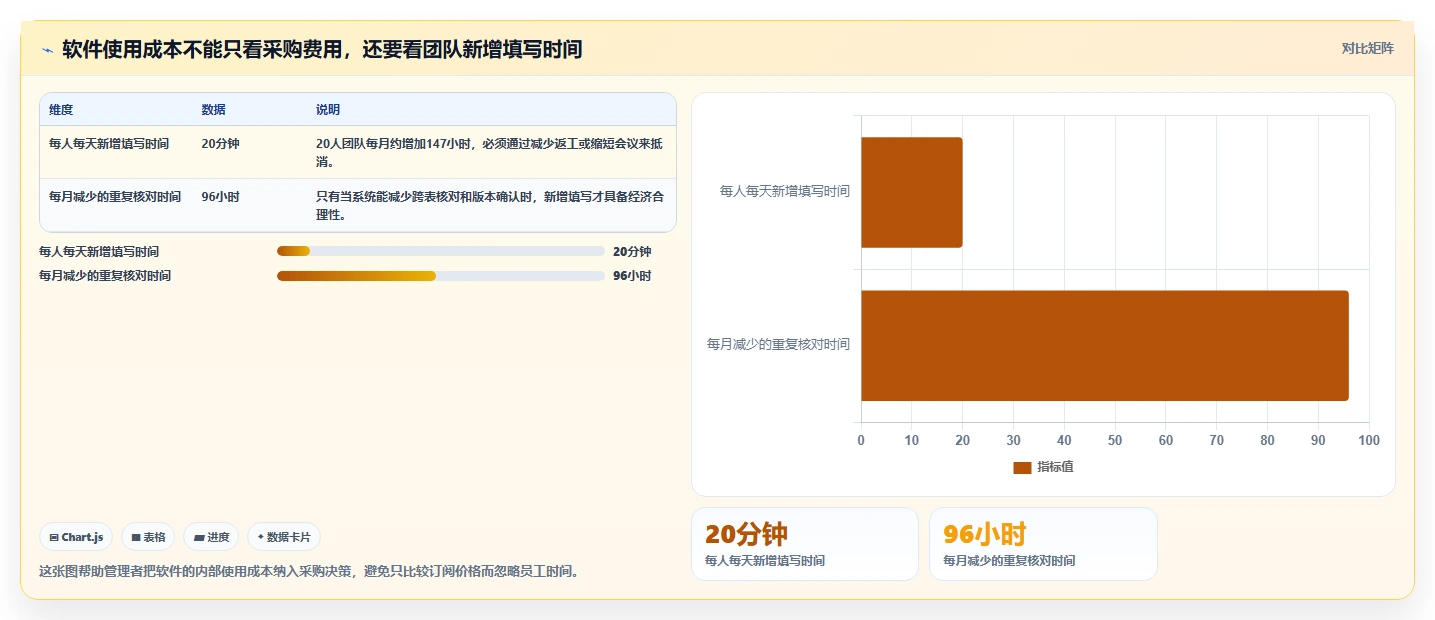Click the chart bar for 每人每天新增填写时间
Viewport: 1435px width, 620px height.
coord(911,192)
